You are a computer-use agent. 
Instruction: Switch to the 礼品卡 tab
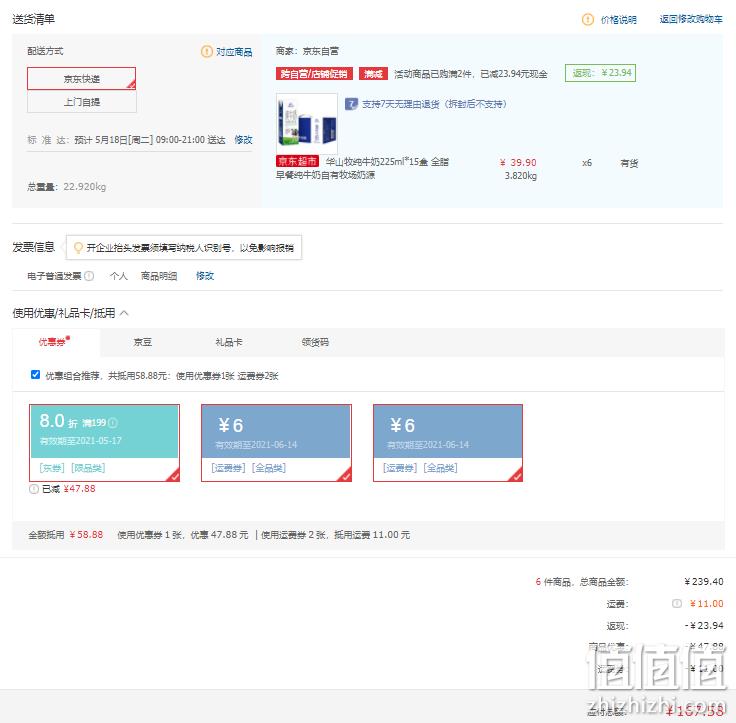(x=229, y=342)
